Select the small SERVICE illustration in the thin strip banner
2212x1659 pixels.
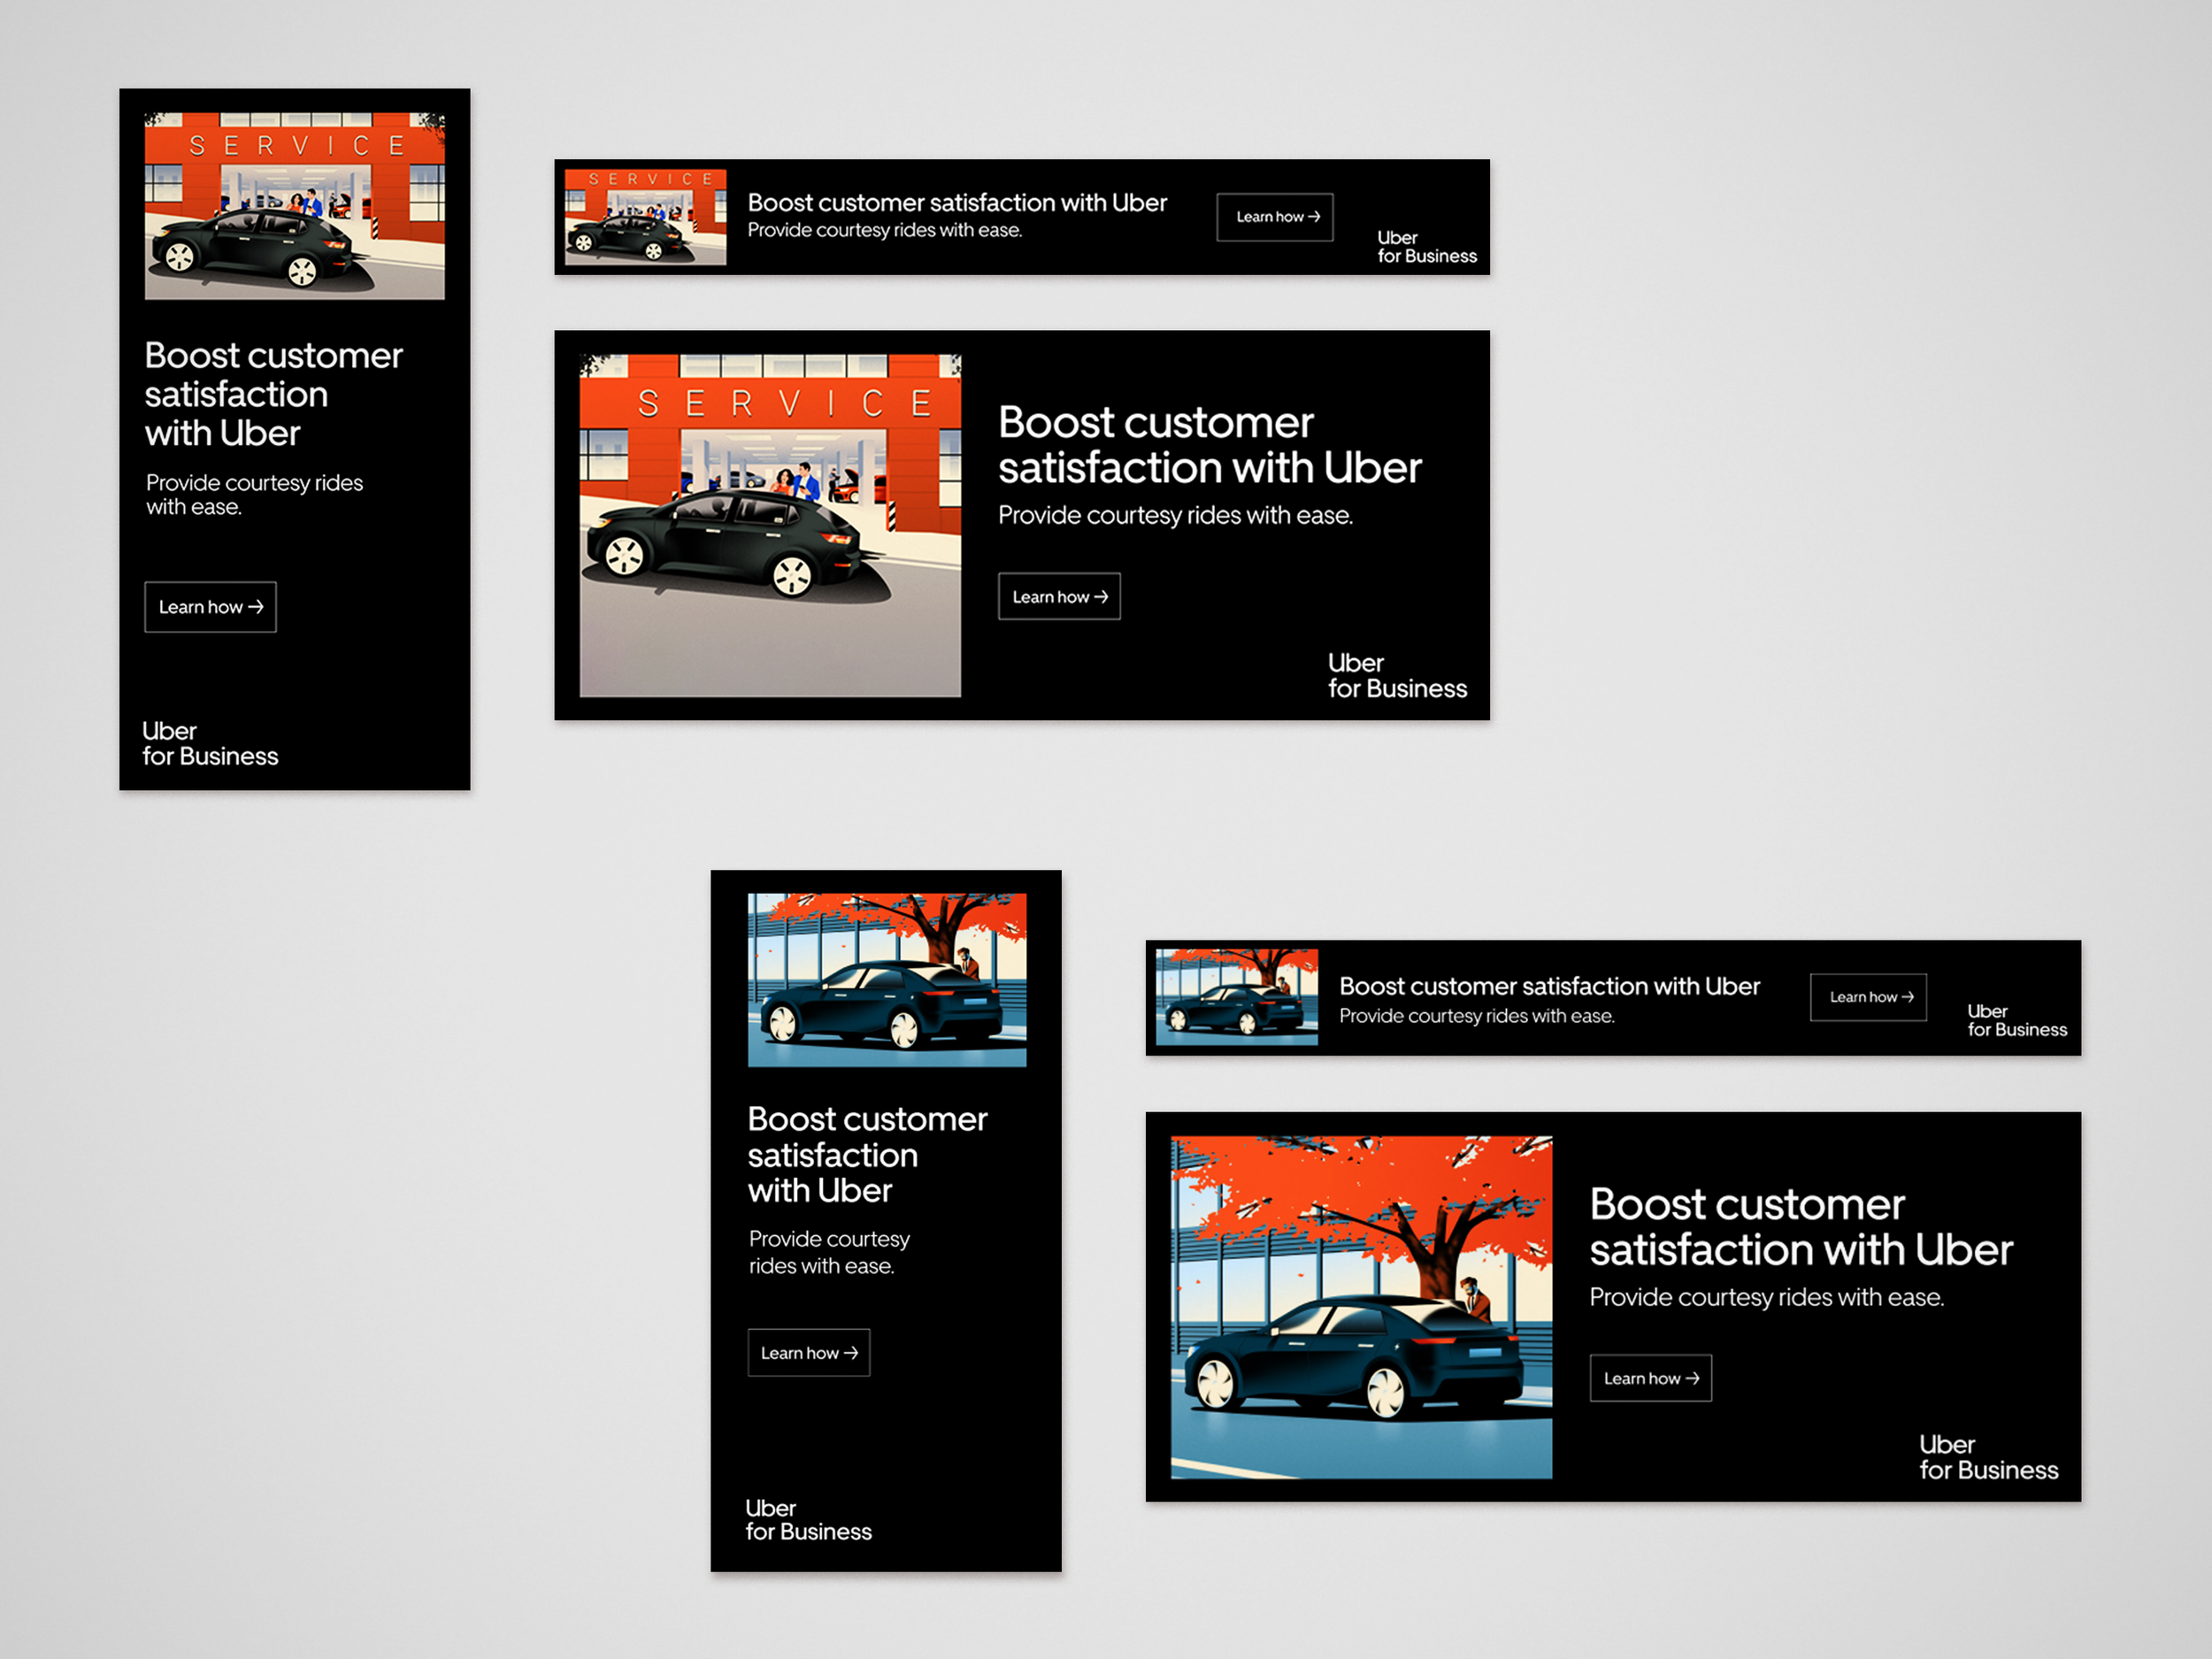coord(645,217)
